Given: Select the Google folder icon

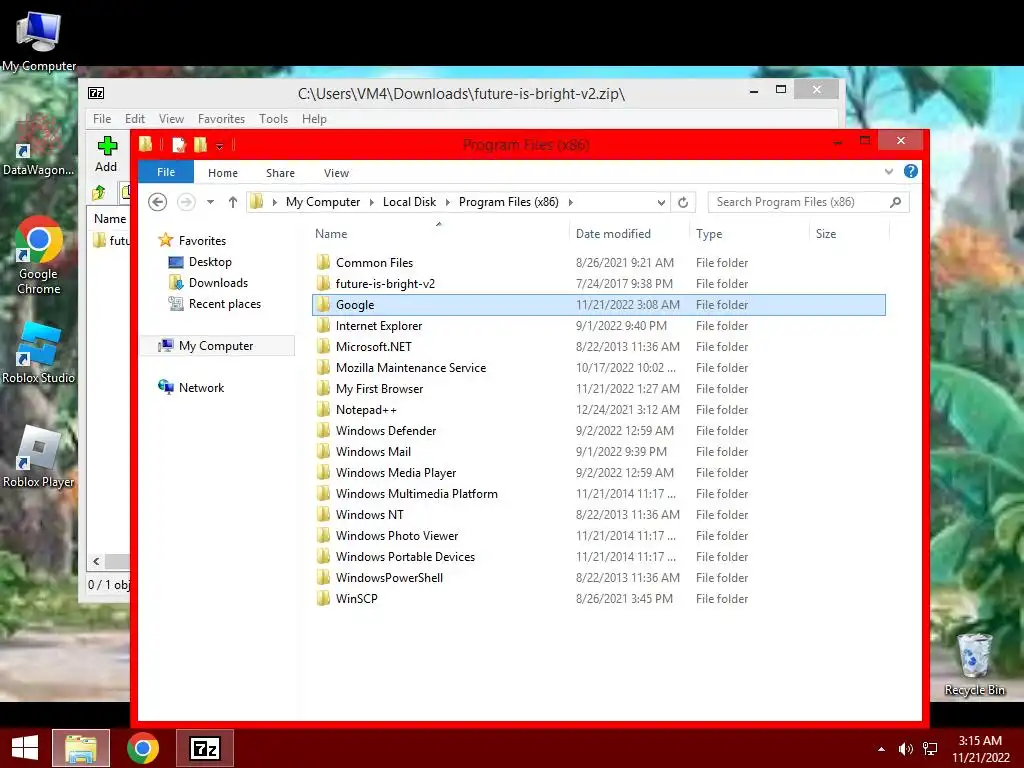Looking at the screenshot, I should pos(323,304).
